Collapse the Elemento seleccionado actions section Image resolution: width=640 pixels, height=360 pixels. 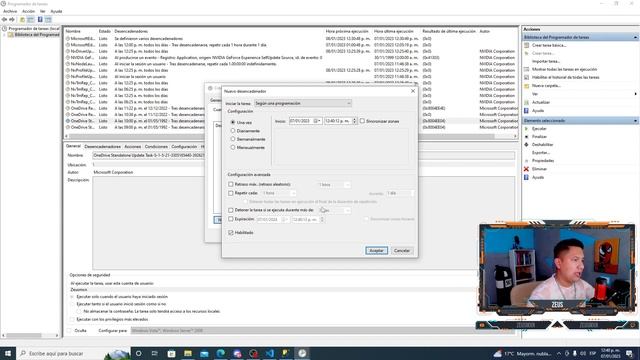click(x=635, y=121)
